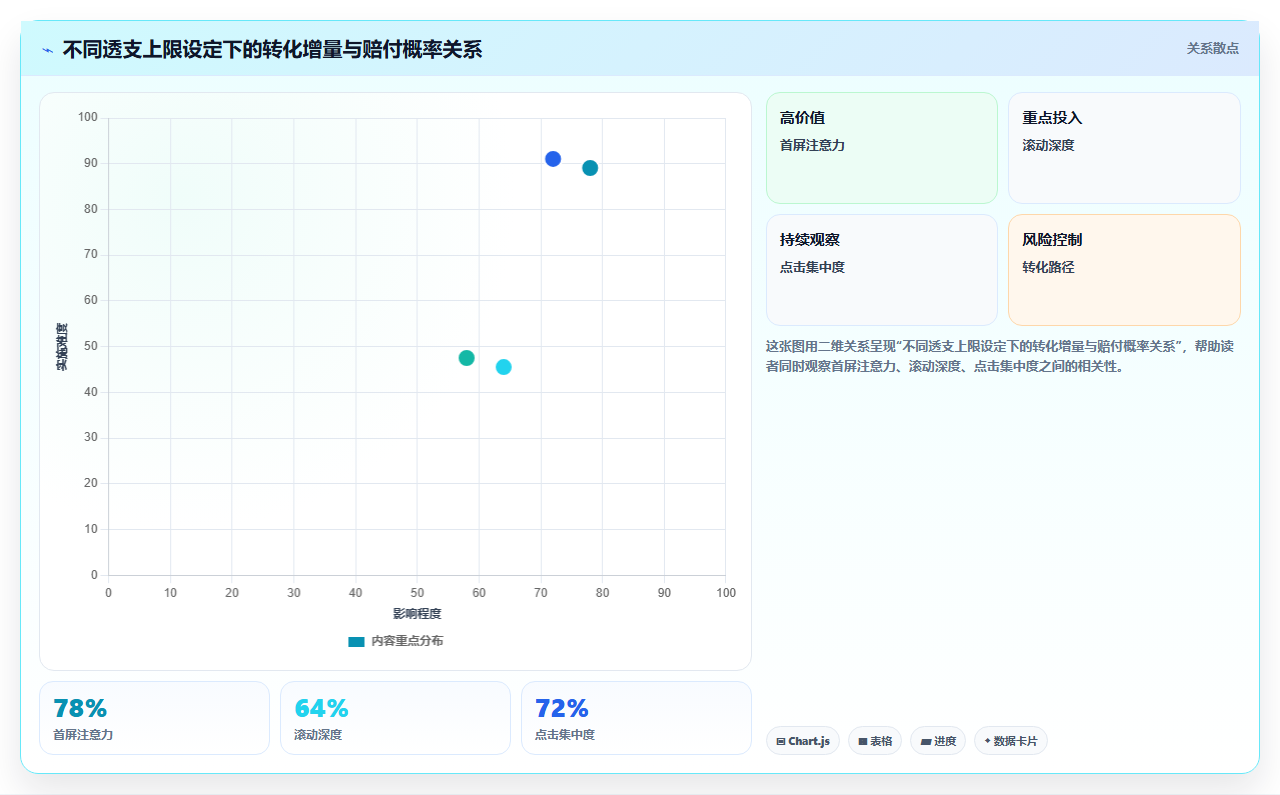1280x795 pixels.
Task: Click the 滚动深度 text in 重点投入 card
Action: point(1048,145)
